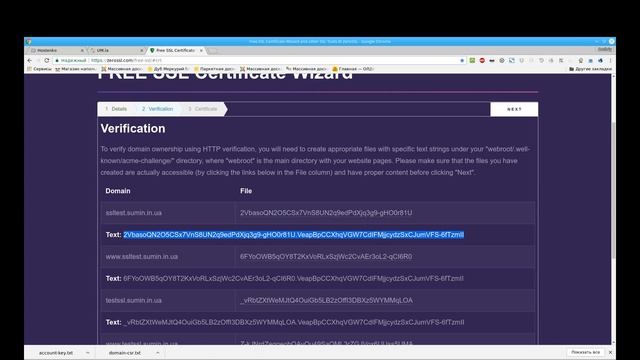Open the Chrome three-dot menu
640x360 pixels.
click(x=610, y=60)
